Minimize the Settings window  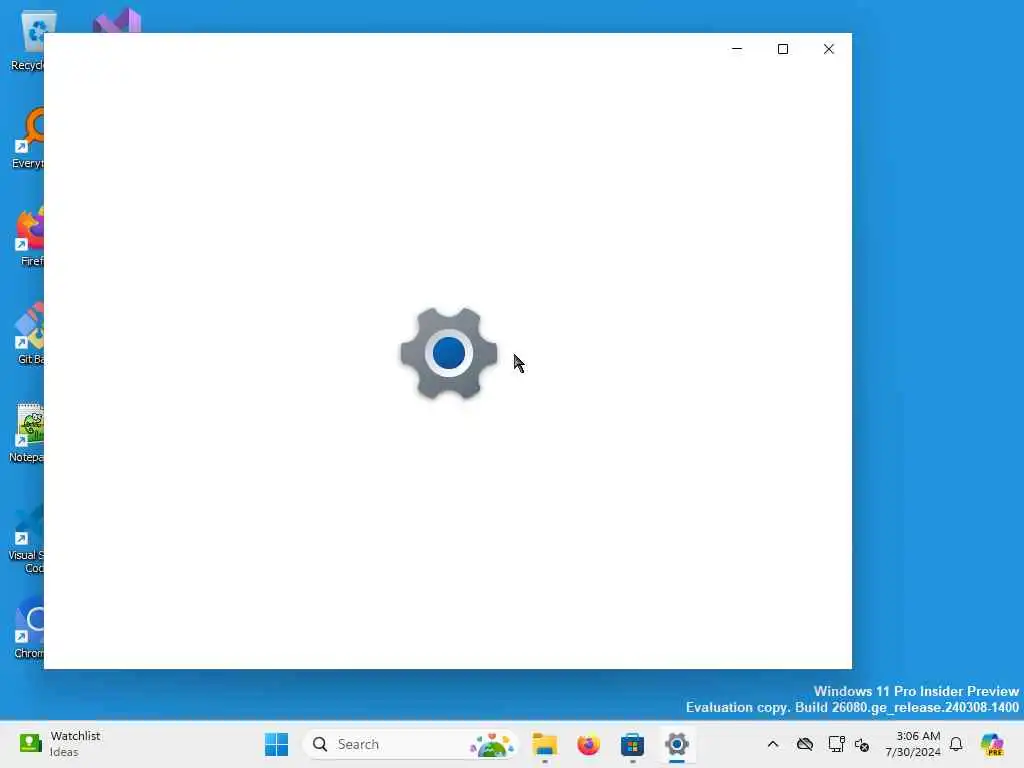point(737,49)
